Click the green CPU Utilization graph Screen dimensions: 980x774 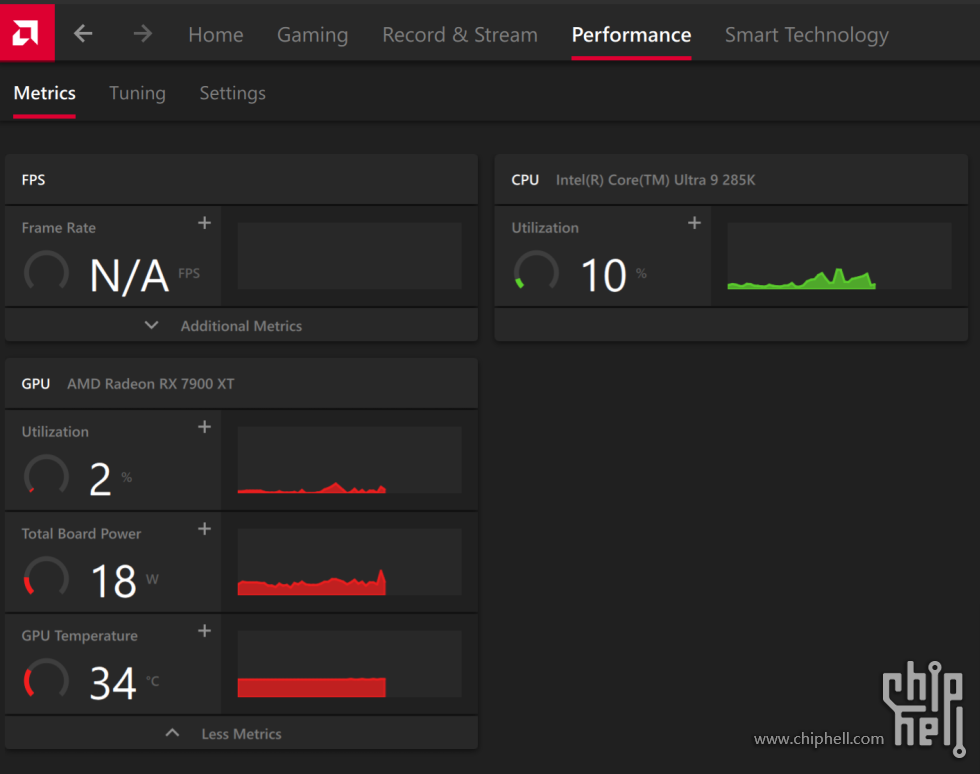(x=839, y=256)
